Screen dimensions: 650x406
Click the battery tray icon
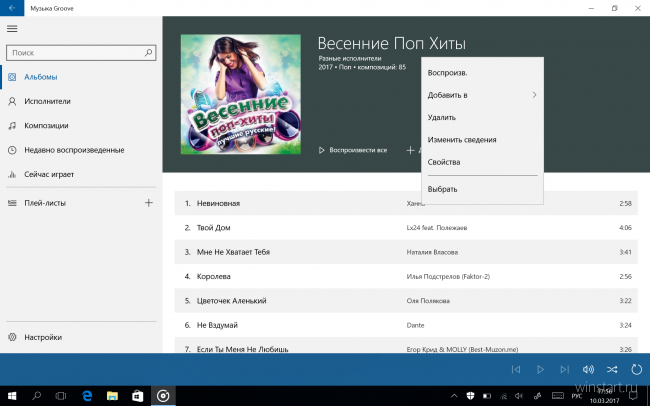coord(487,396)
